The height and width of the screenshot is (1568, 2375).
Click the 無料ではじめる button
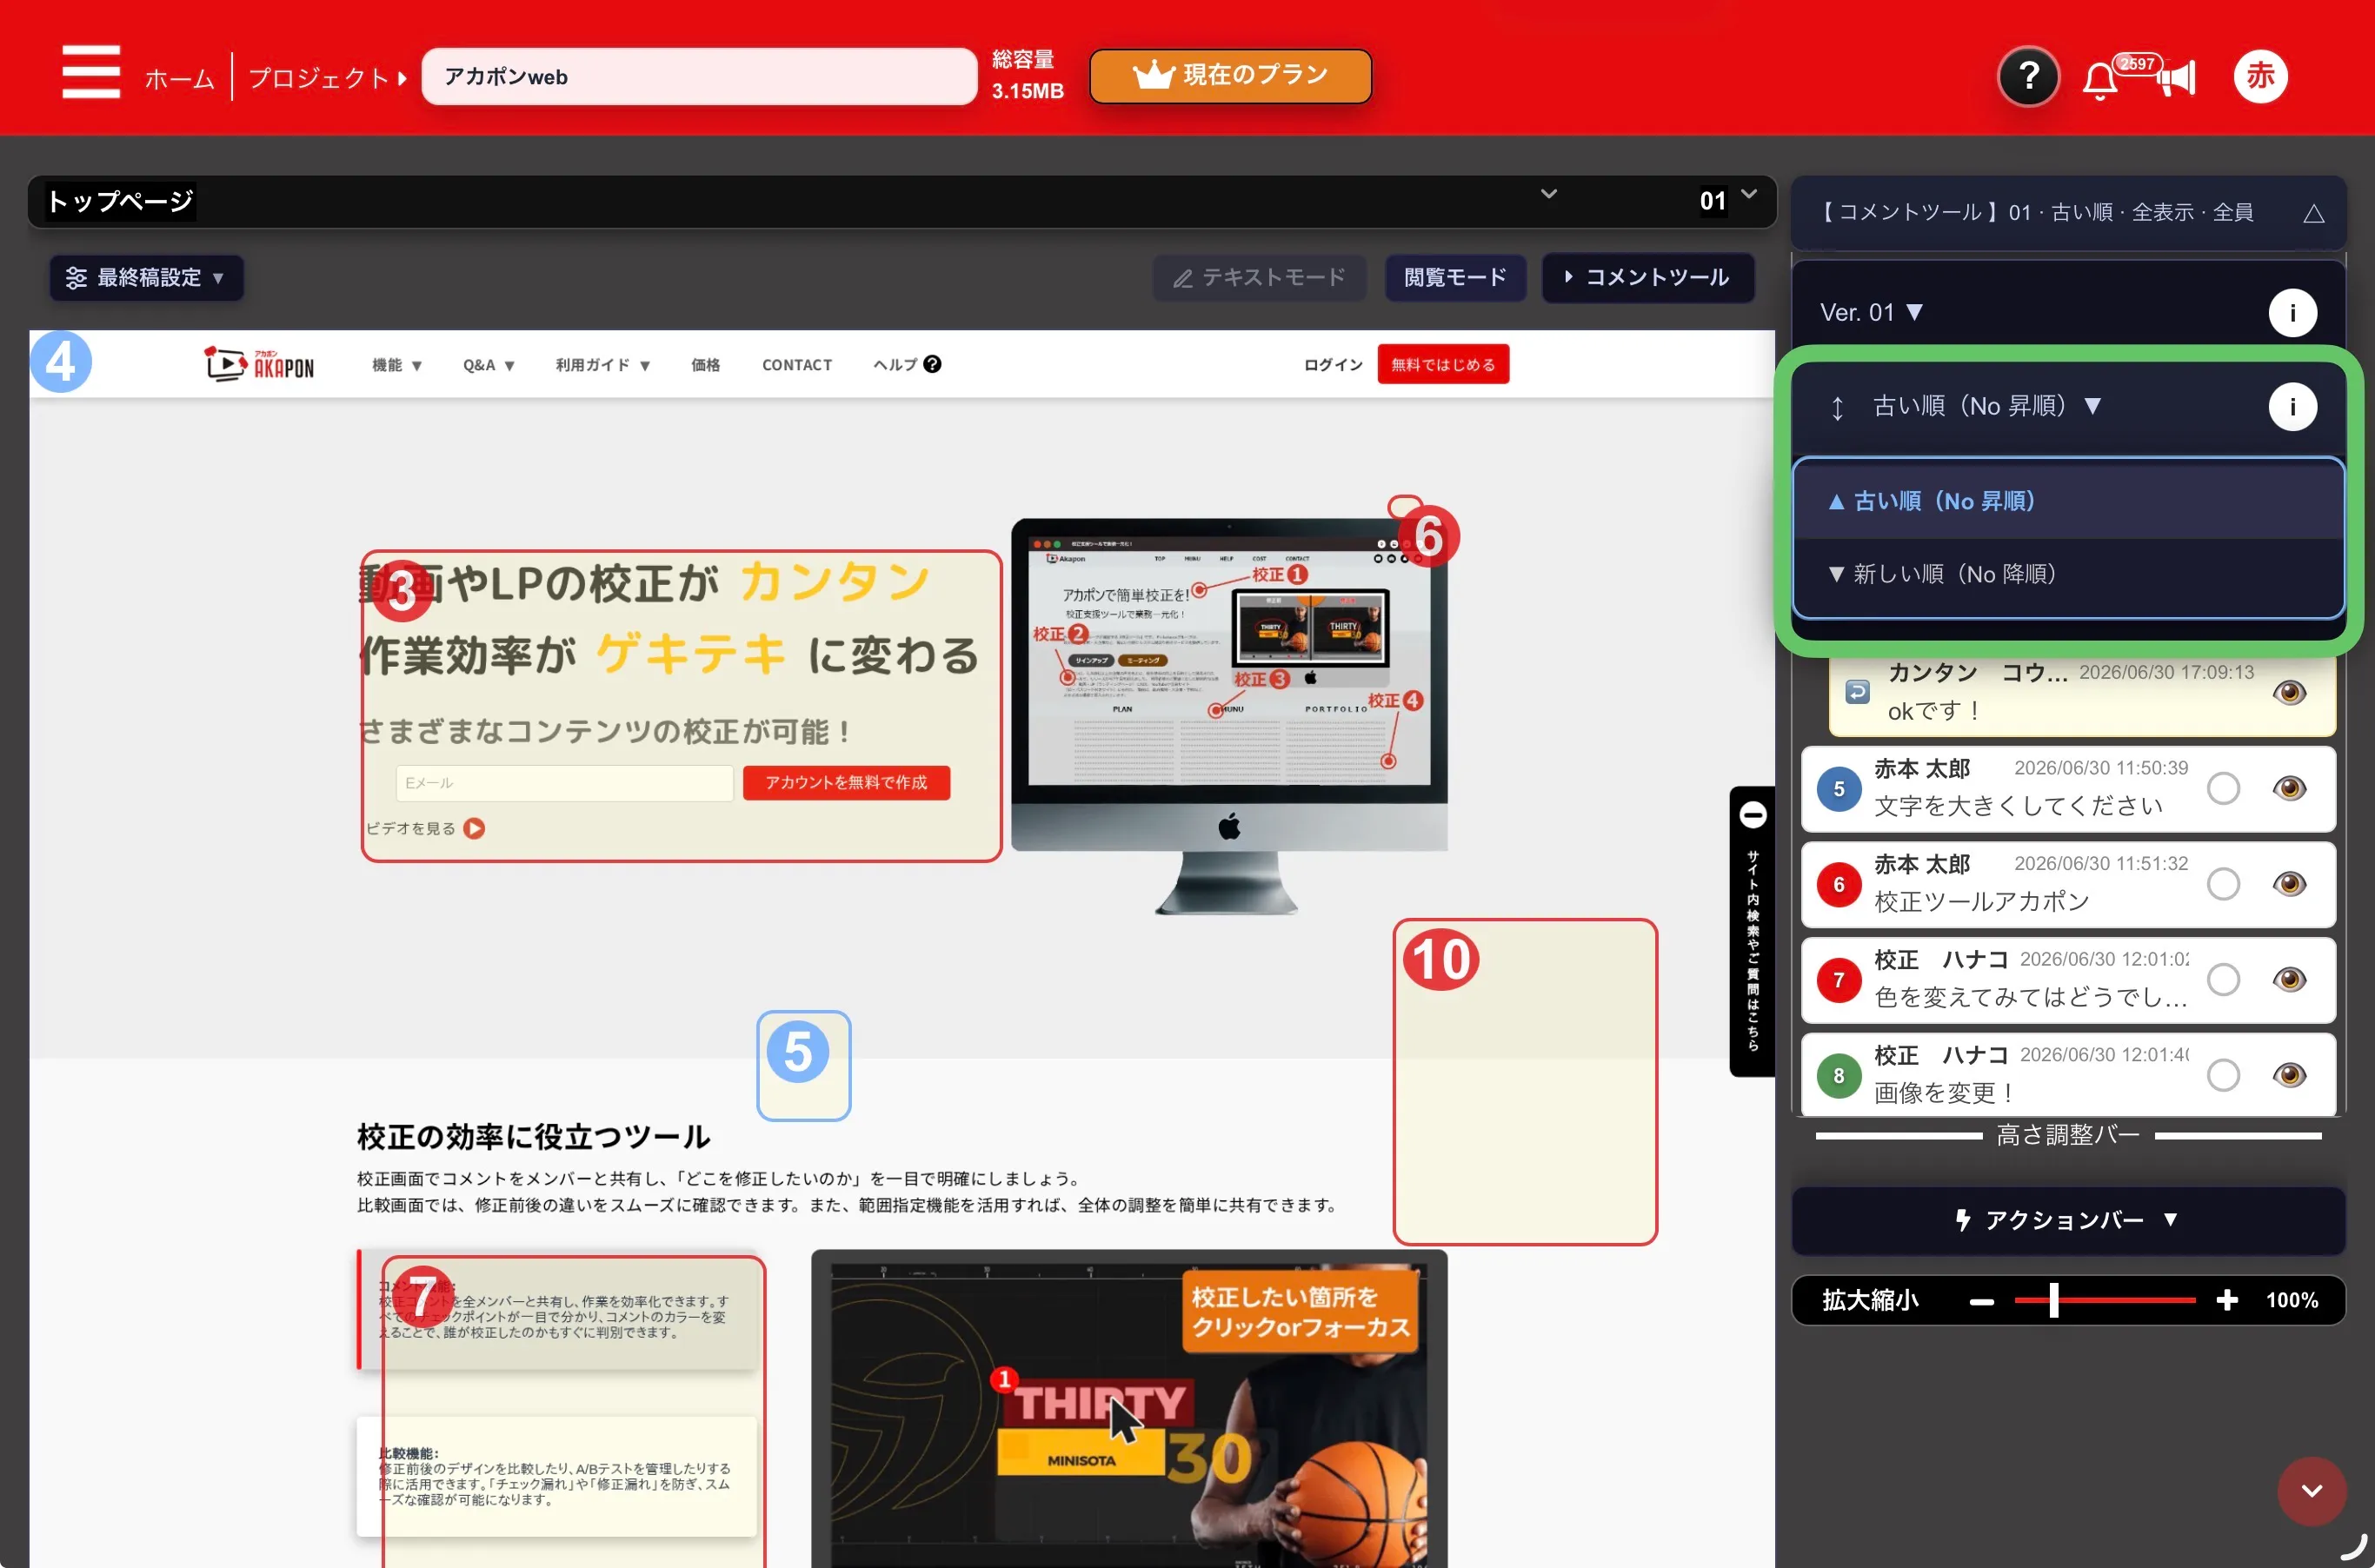pos(1442,364)
